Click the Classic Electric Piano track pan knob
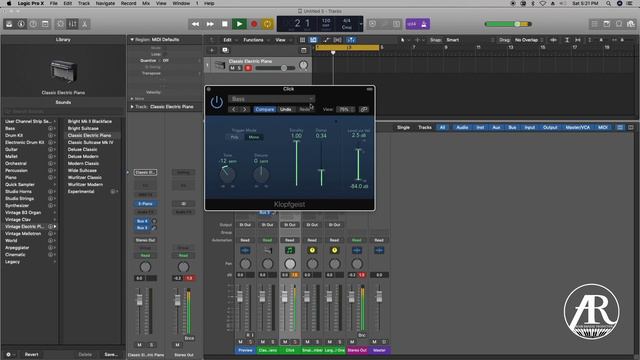 [303, 65]
